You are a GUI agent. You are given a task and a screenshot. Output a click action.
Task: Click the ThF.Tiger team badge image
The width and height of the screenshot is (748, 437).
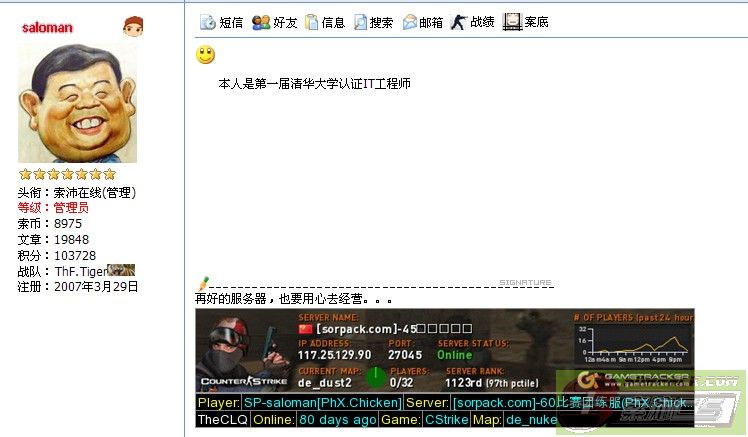(121, 270)
